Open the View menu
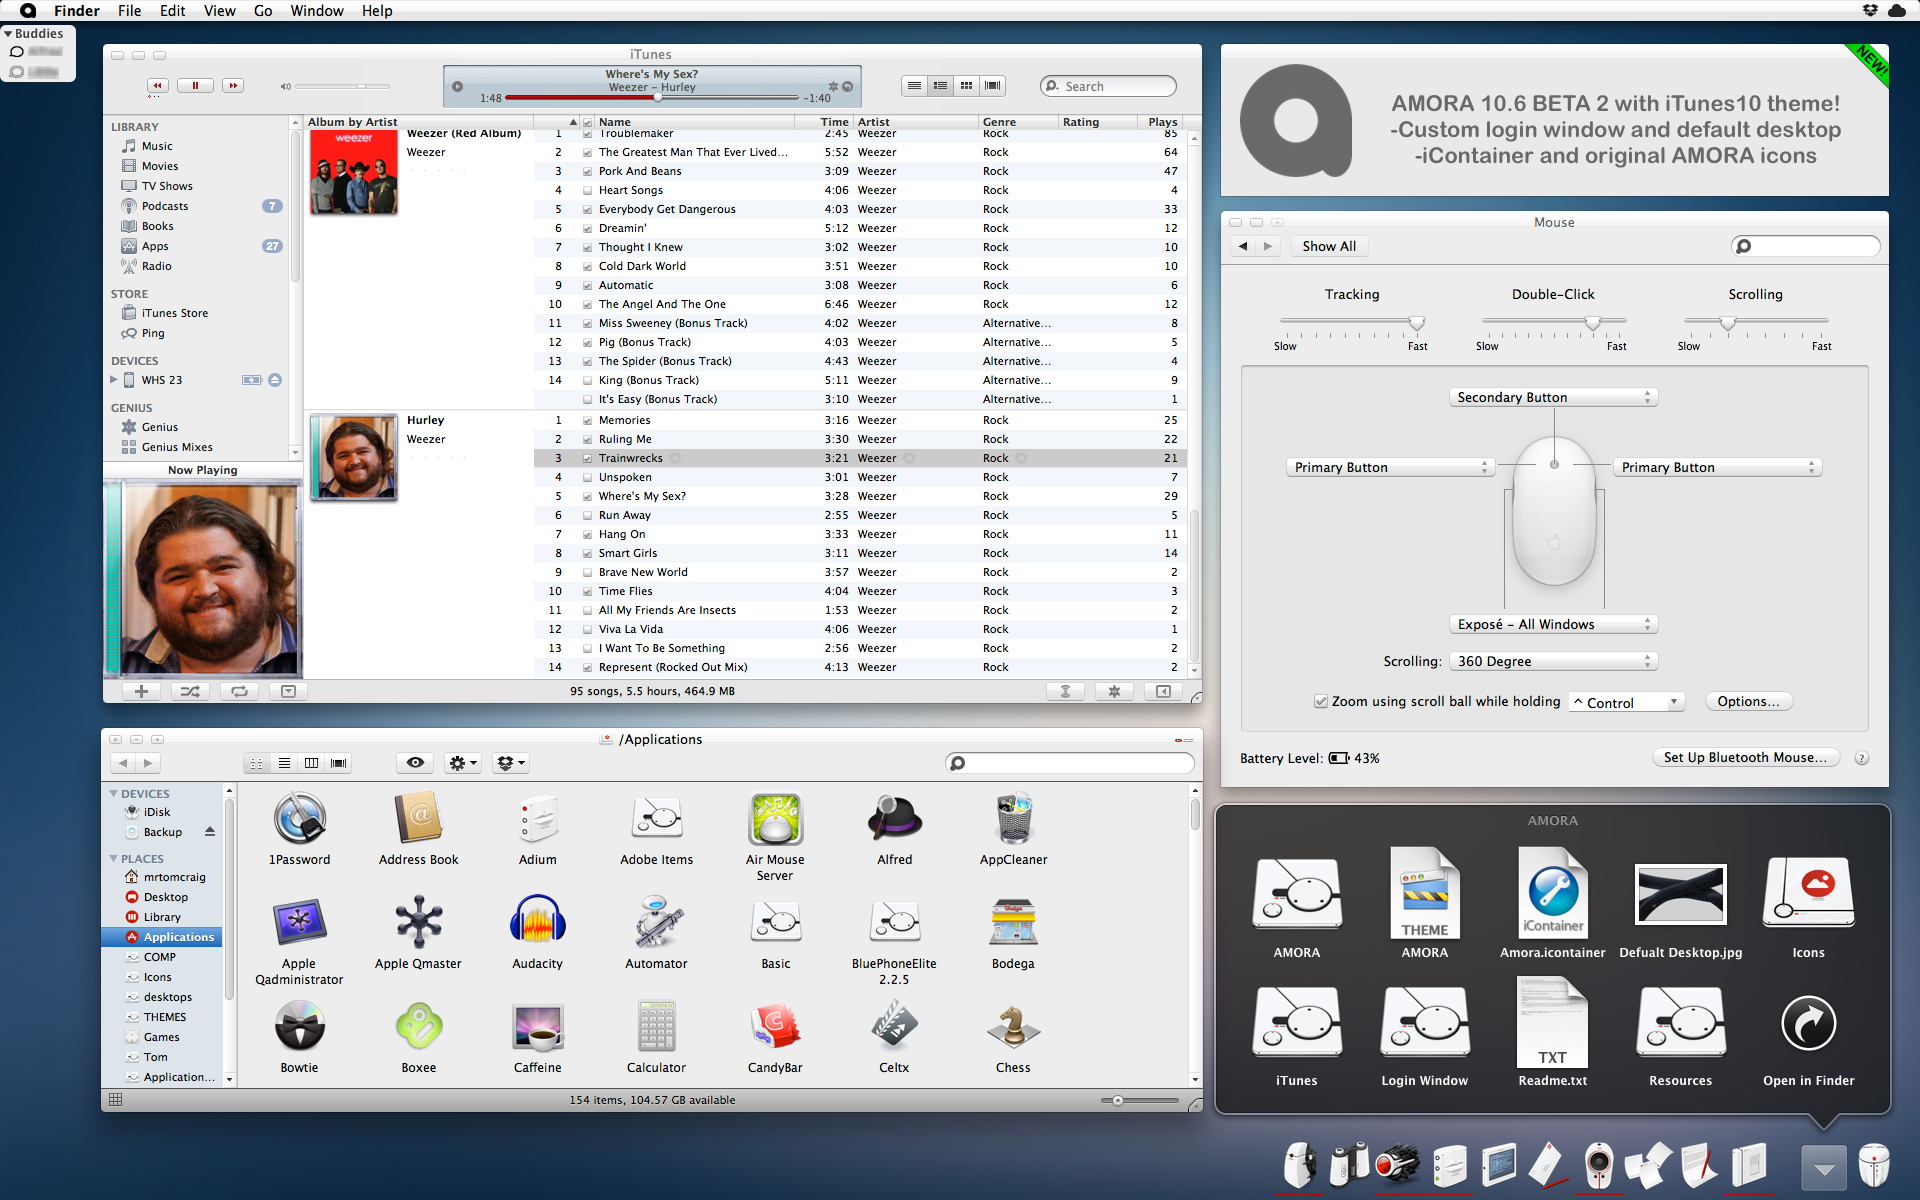Image resolution: width=1920 pixels, height=1200 pixels. point(220,11)
